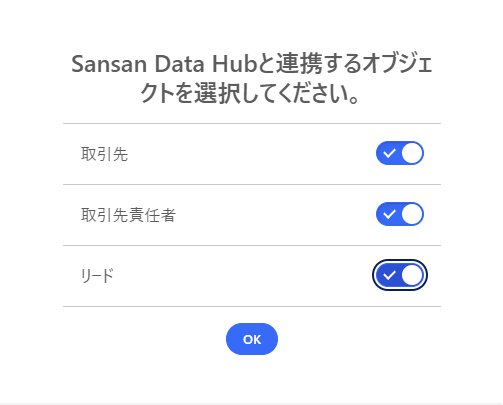Turn off the 取引先責任者 toggle
The height and width of the screenshot is (405, 503).
pos(400,214)
